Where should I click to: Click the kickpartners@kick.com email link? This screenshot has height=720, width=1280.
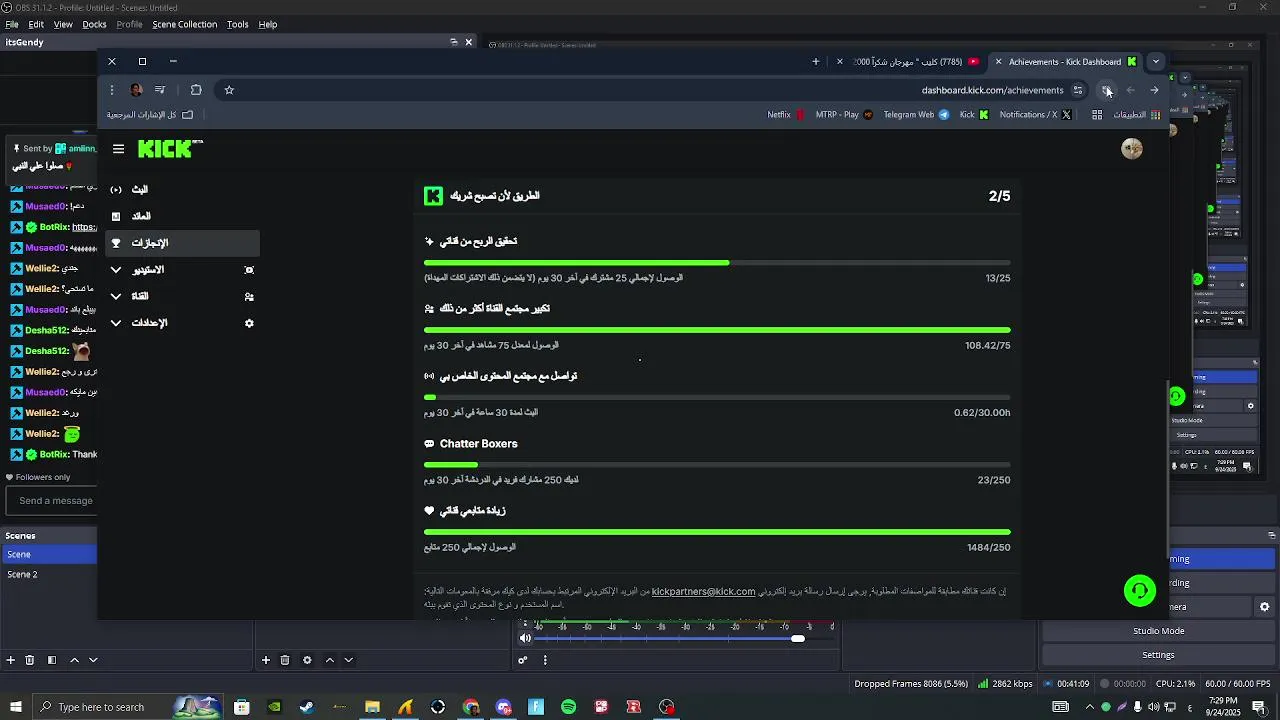703,592
